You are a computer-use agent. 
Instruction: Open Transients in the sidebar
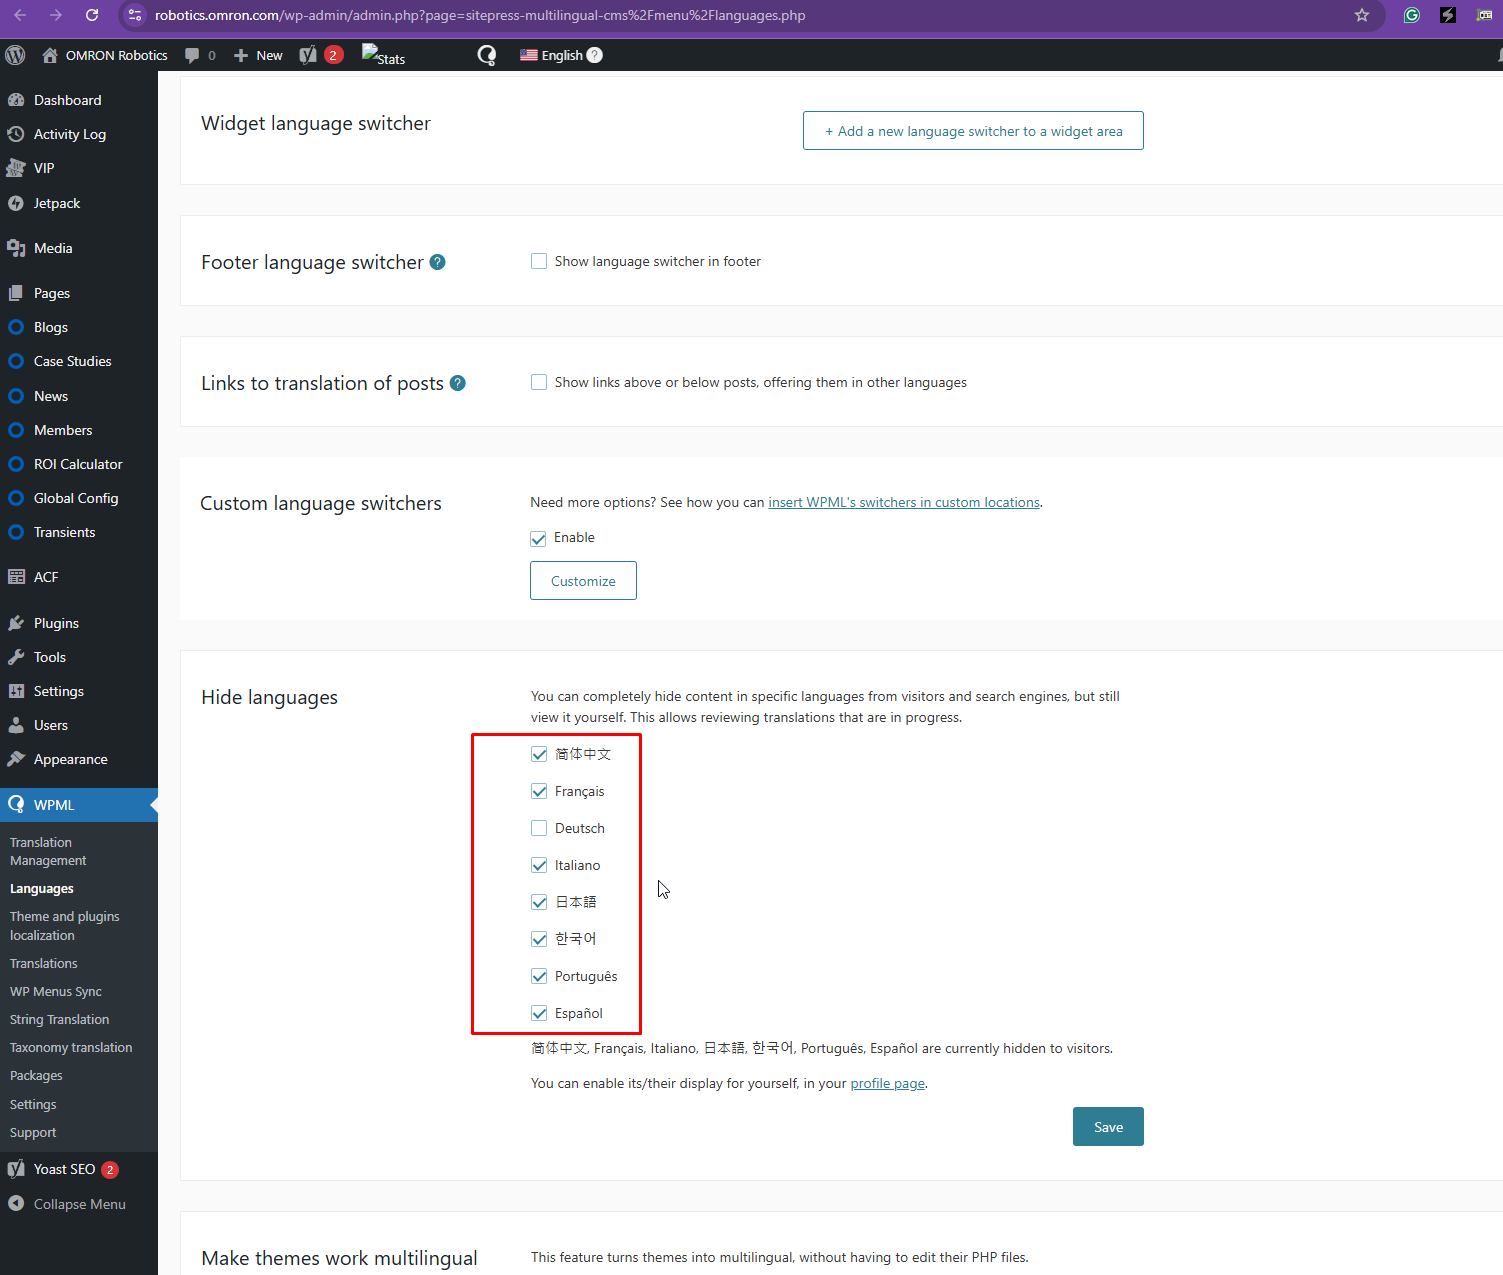click(x=79, y=532)
